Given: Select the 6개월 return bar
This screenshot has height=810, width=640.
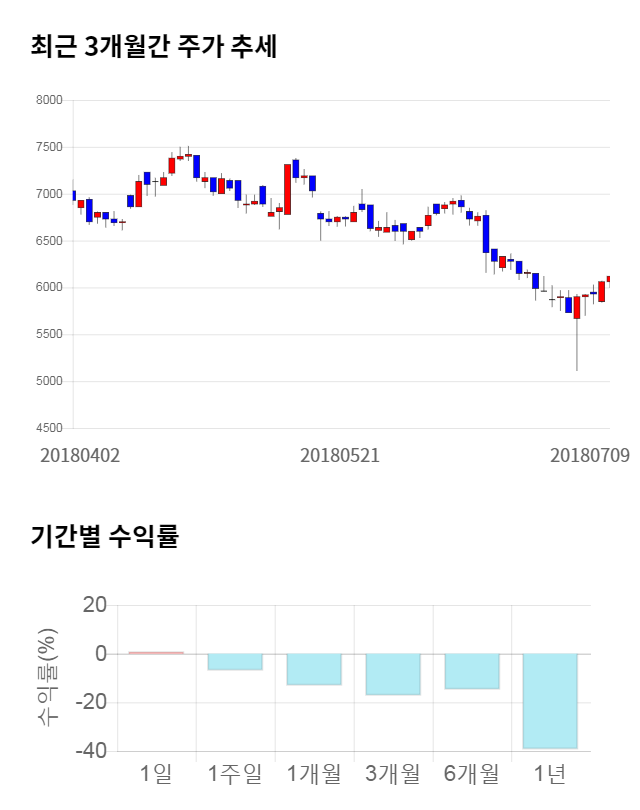Looking at the screenshot, I should 471,671.
